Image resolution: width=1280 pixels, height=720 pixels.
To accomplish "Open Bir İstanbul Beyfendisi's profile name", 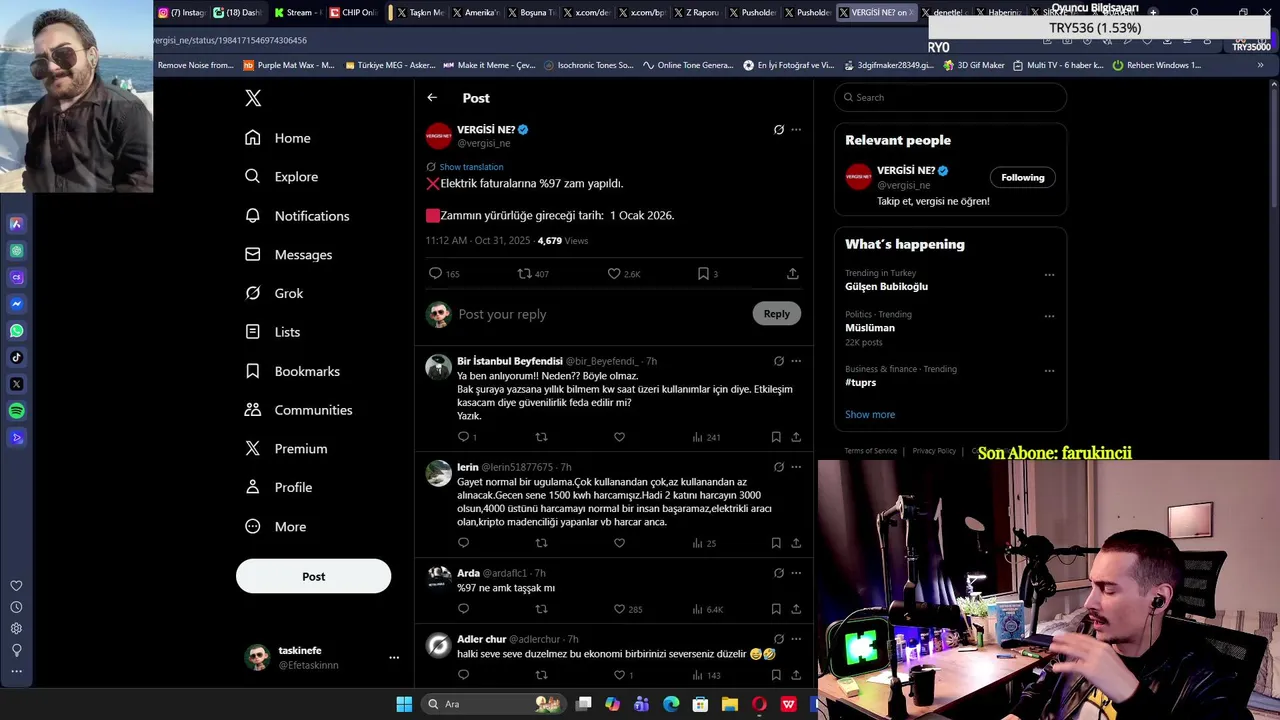I will point(510,361).
